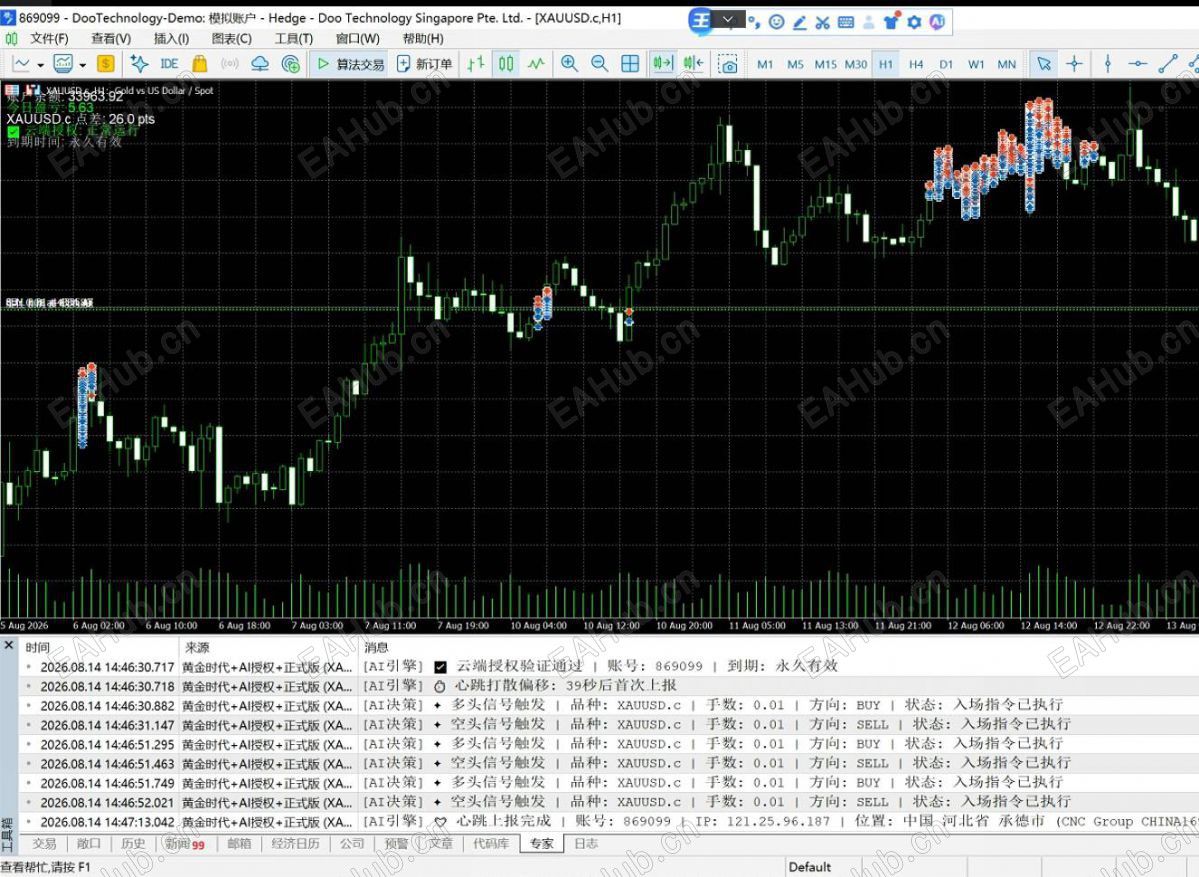1199x877 pixels.
Task: Open the 文件(F) menu
Action: tap(49, 38)
